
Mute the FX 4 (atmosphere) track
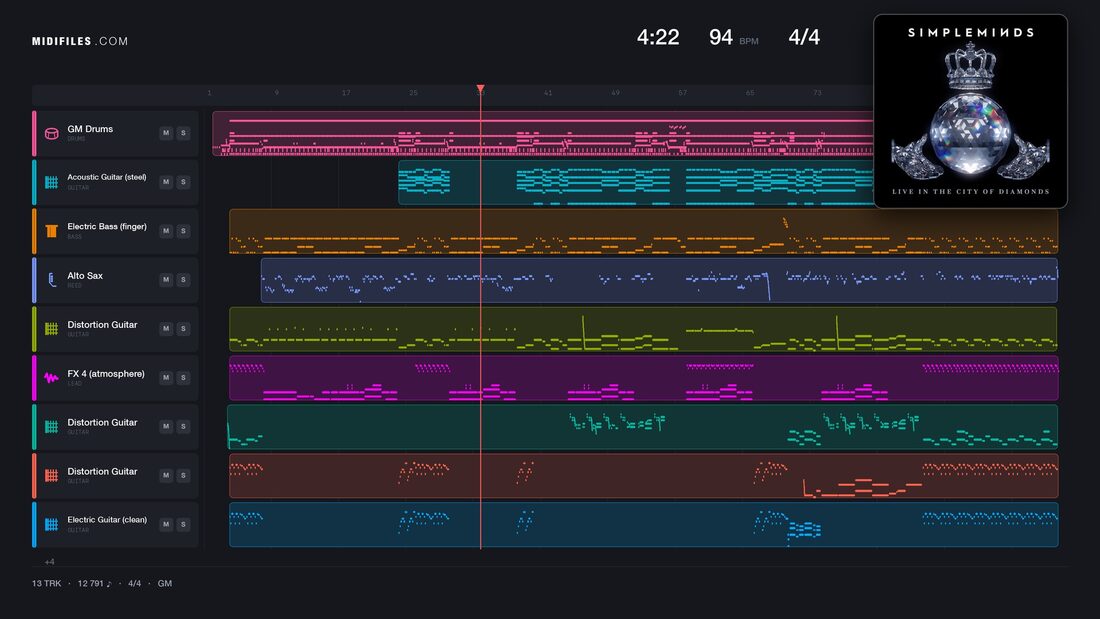pyautogui.click(x=166, y=378)
